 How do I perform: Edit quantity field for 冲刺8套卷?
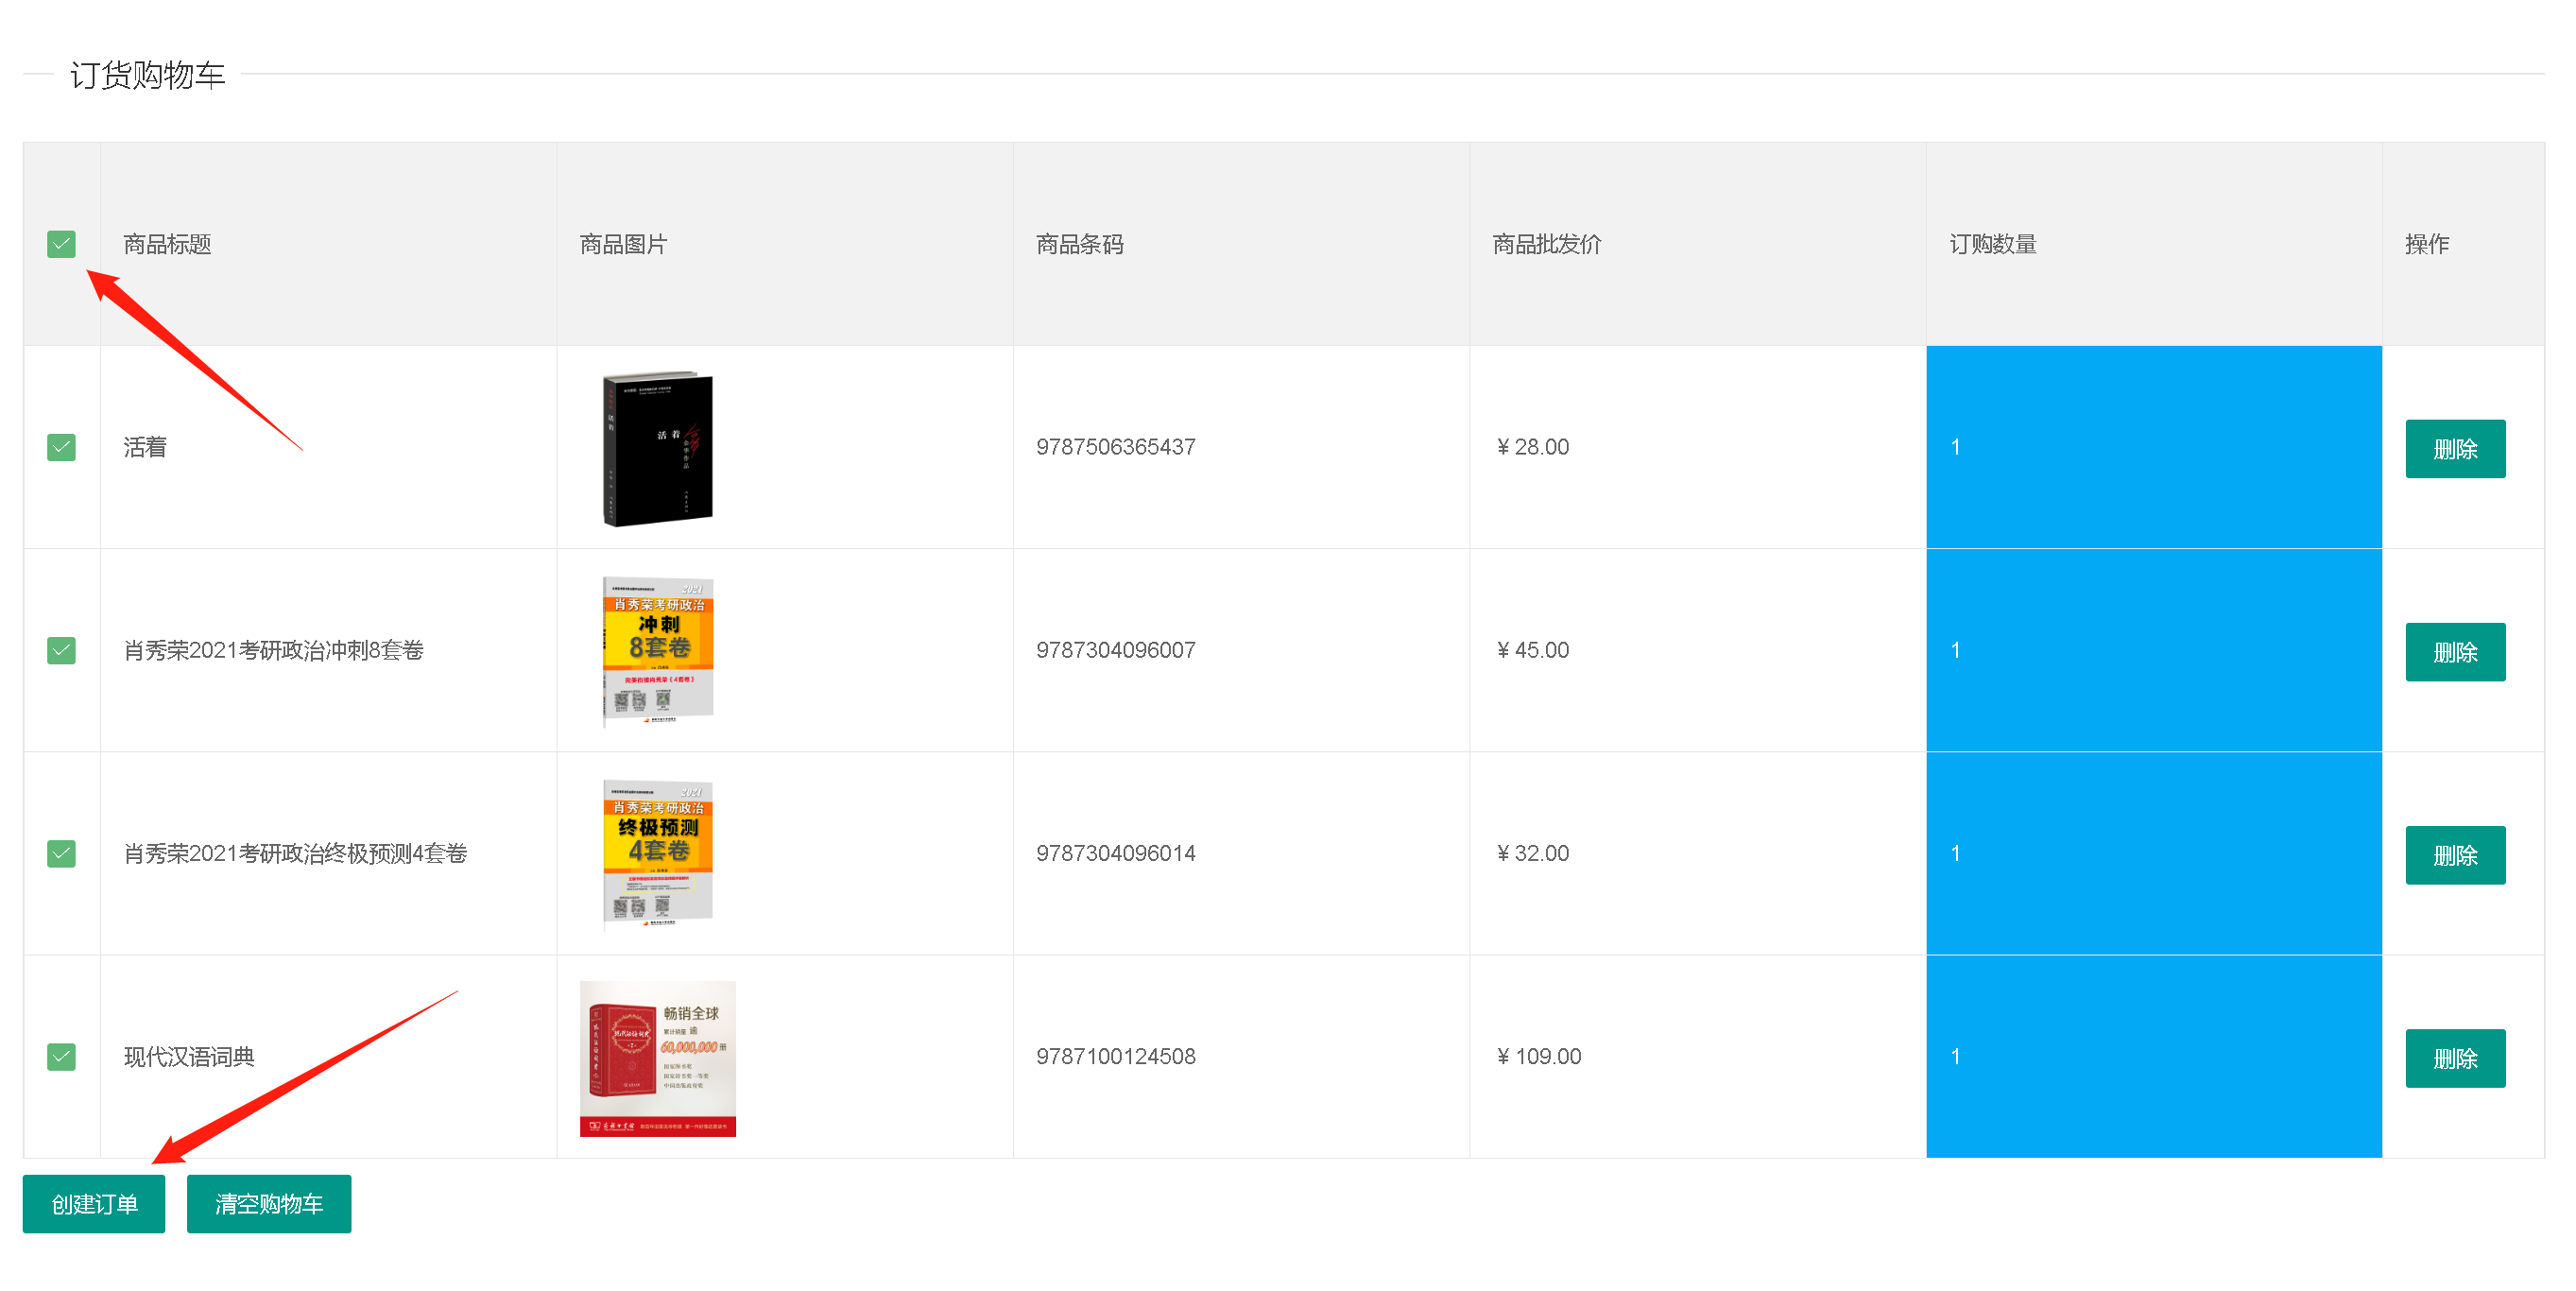[x=2153, y=650]
